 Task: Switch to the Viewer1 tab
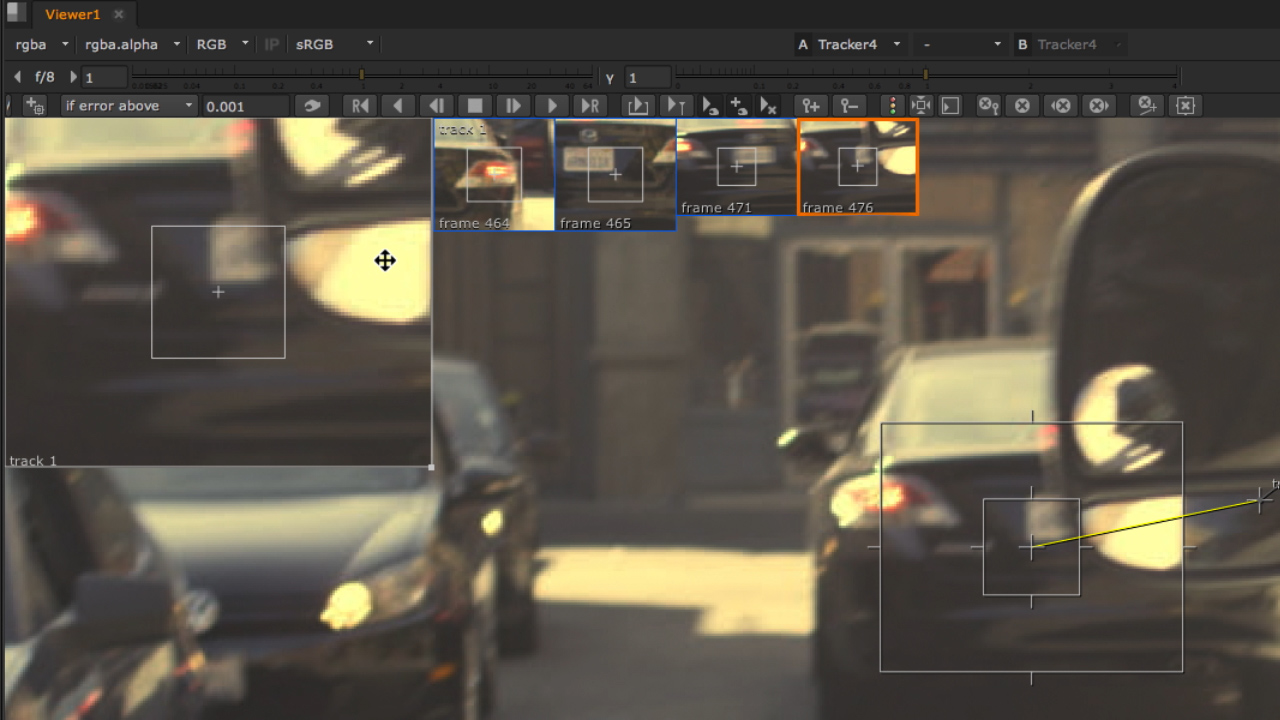click(x=73, y=14)
